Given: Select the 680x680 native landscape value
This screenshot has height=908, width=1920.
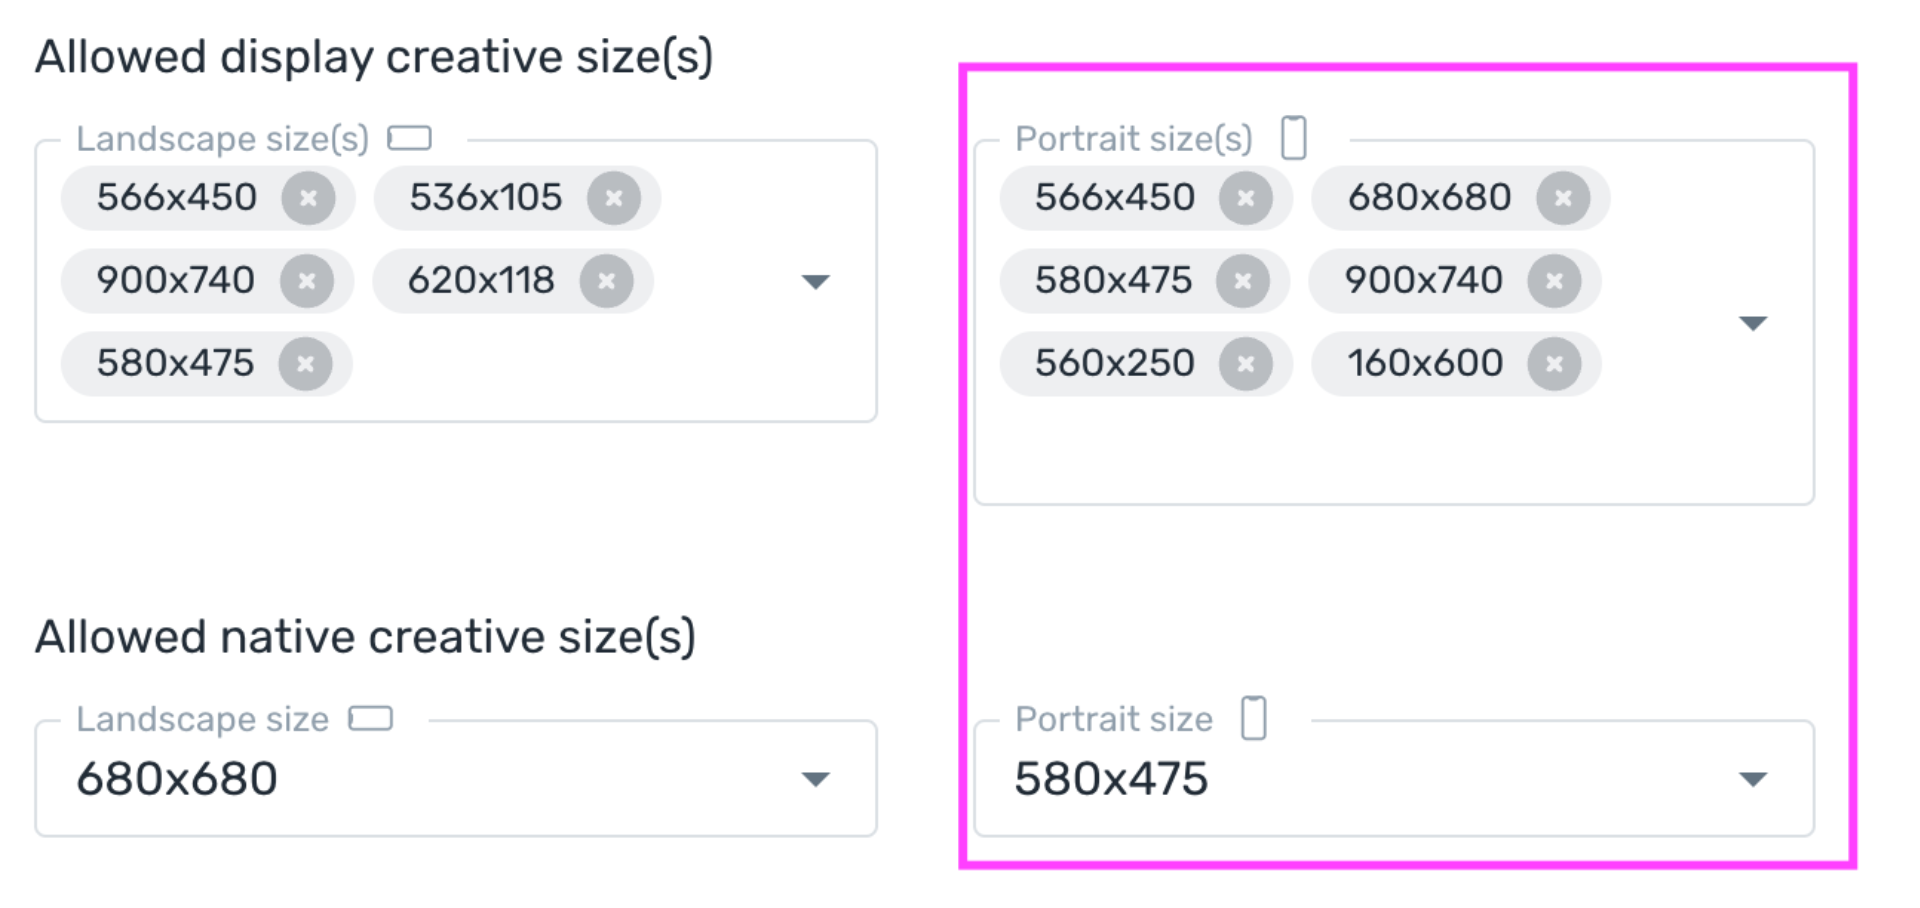Looking at the screenshot, I should (177, 779).
